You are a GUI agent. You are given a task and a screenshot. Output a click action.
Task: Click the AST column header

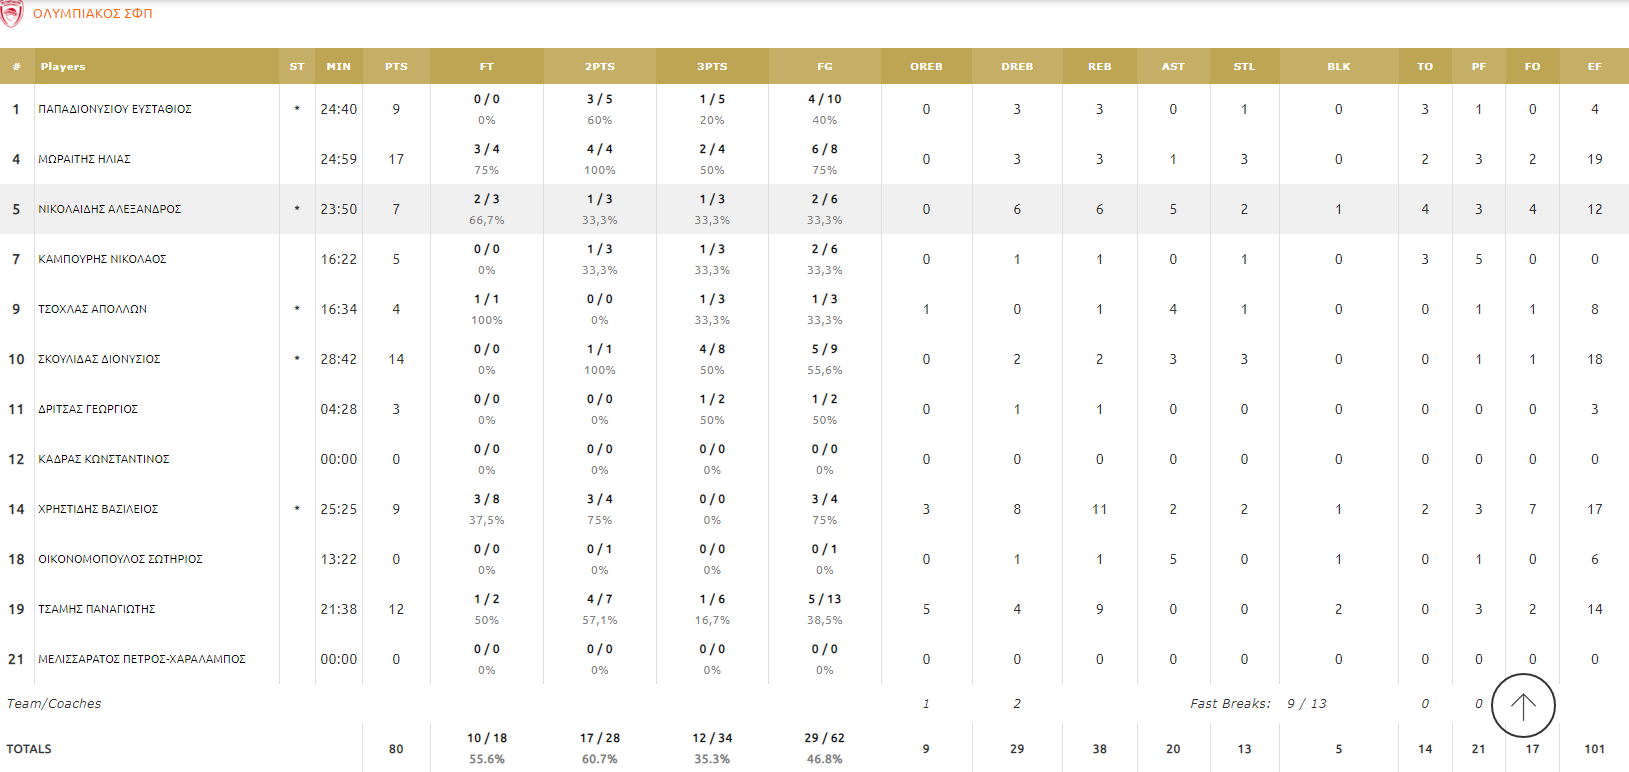point(1173,67)
